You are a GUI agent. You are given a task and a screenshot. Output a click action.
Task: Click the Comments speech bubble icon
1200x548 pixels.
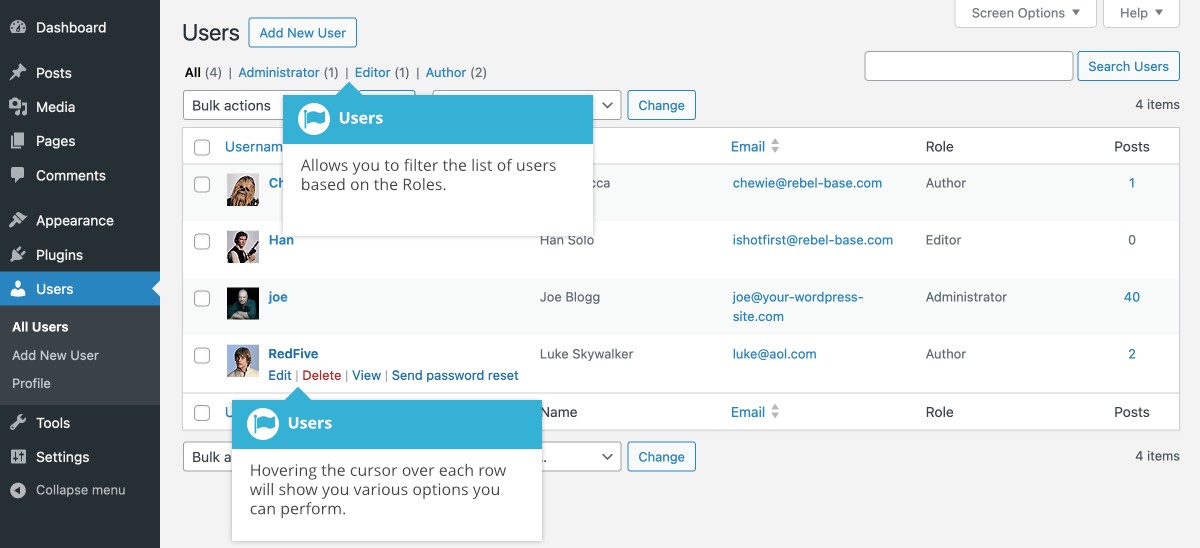click(18, 175)
